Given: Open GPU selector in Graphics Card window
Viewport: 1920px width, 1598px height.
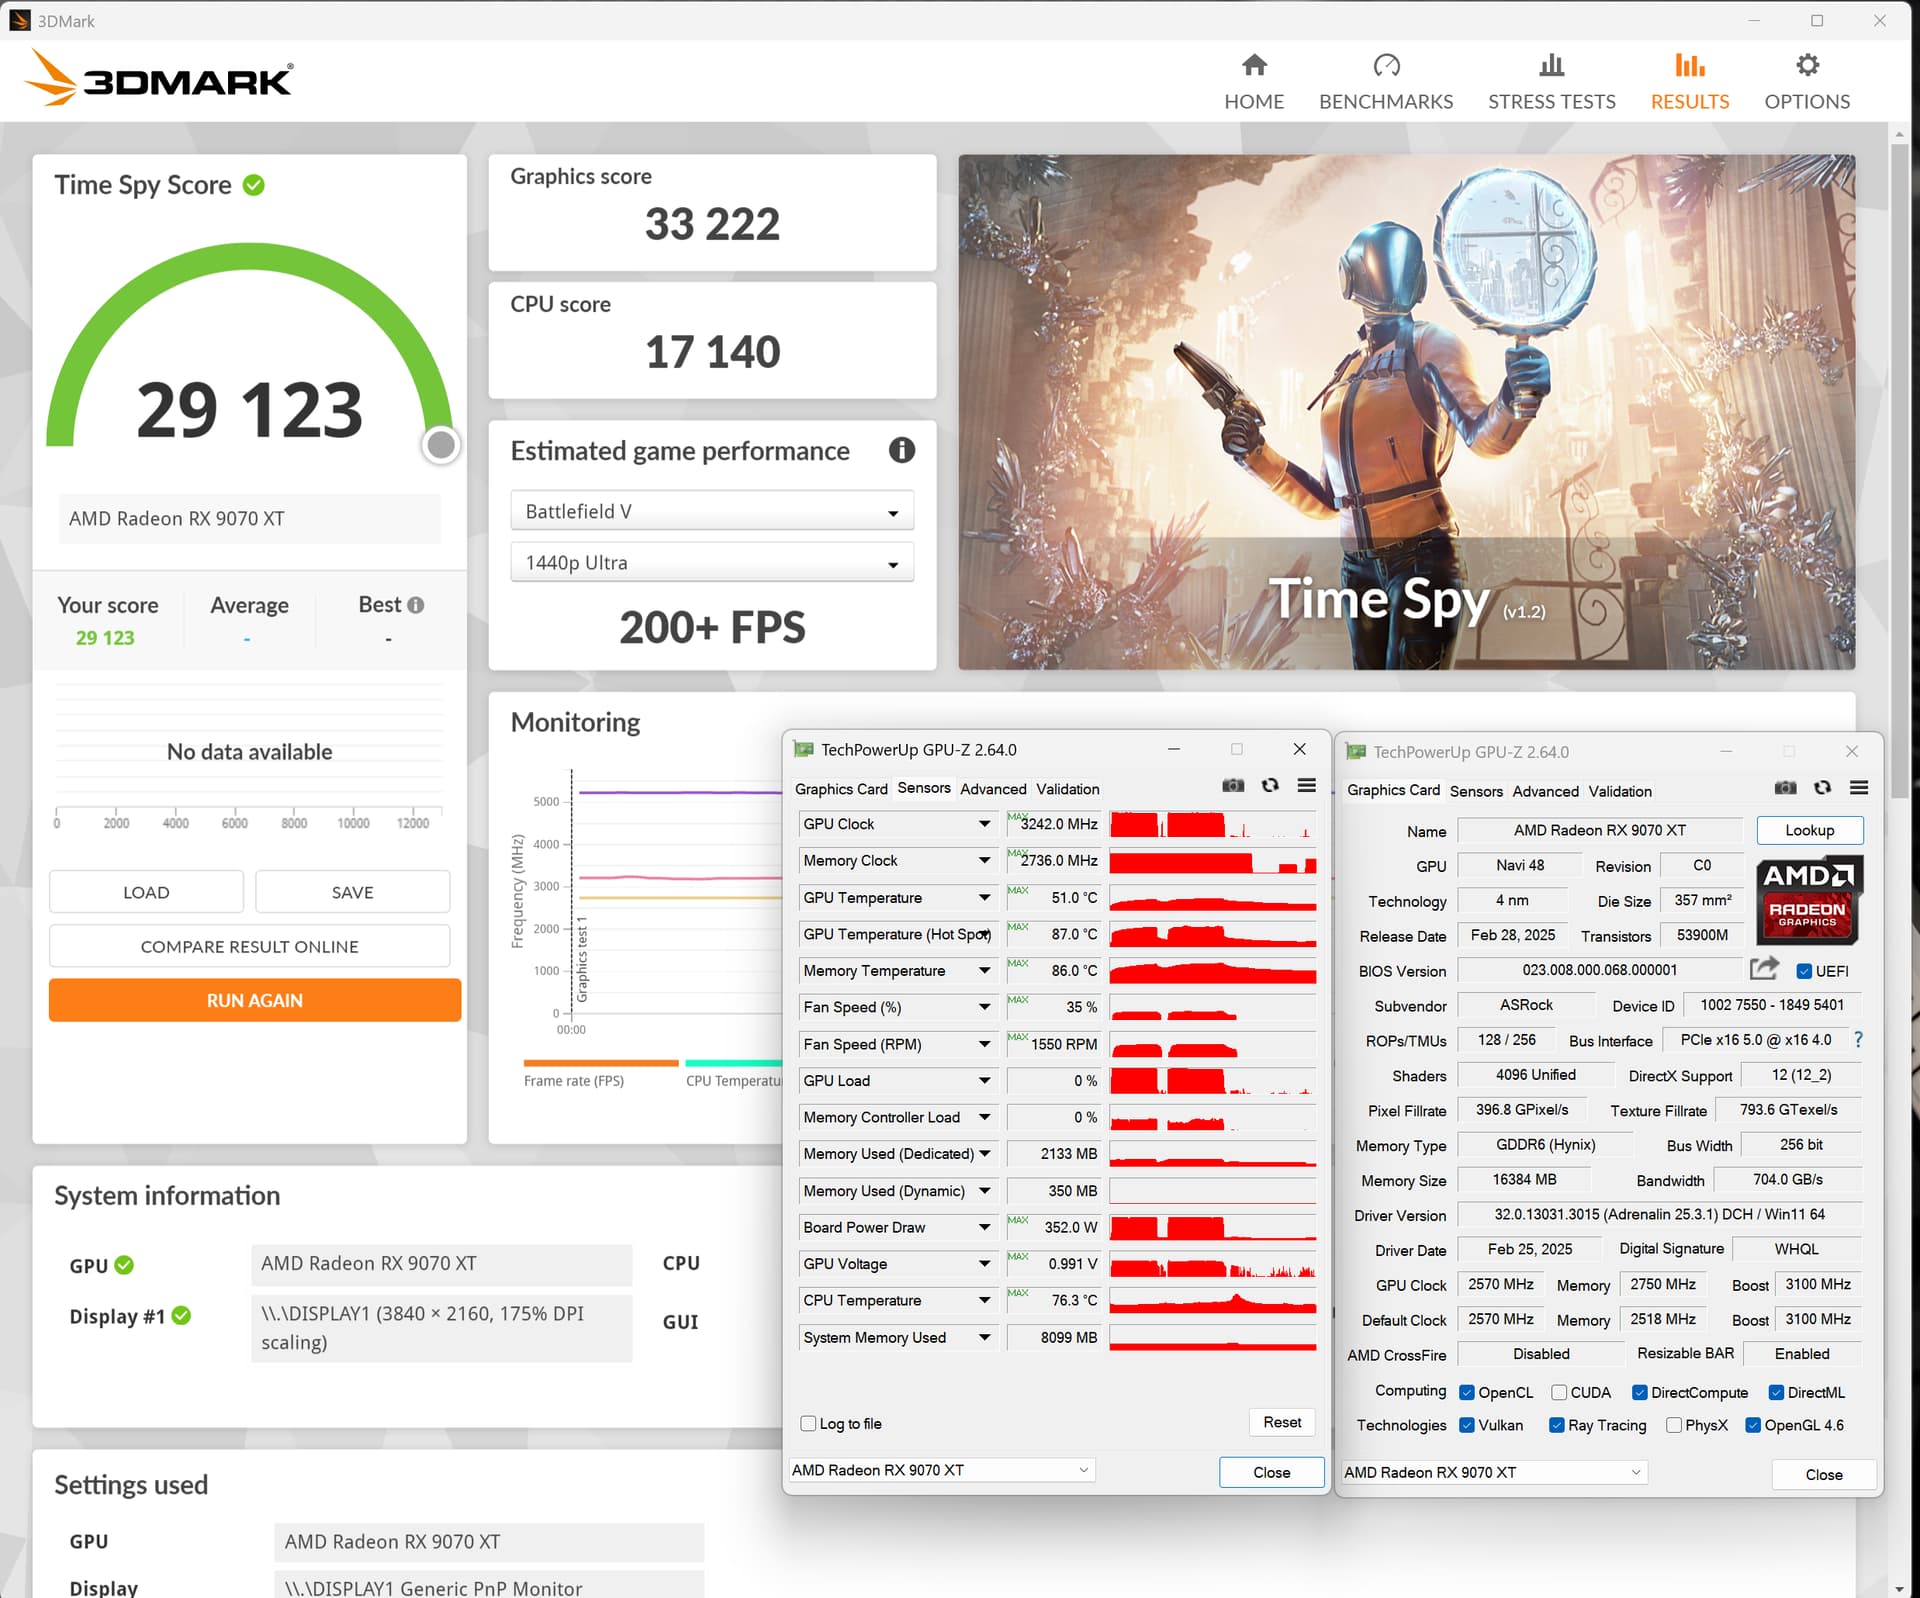Looking at the screenshot, I should [x=1493, y=1472].
